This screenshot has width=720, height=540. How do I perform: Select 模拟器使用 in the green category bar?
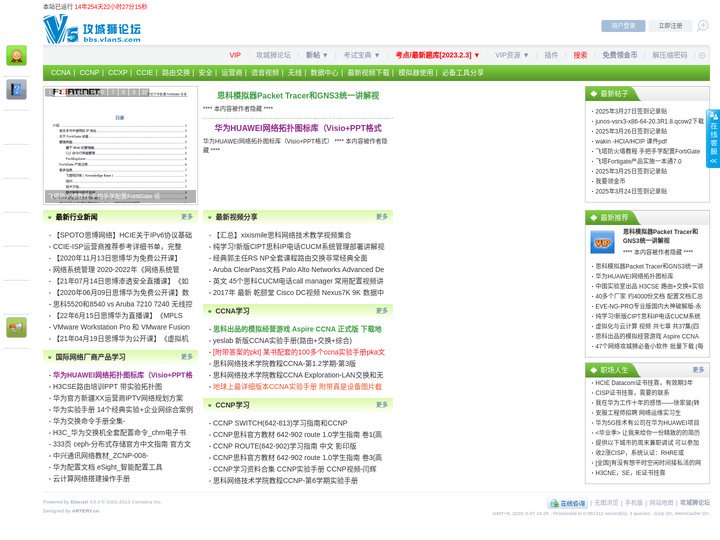(x=416, y=73)
